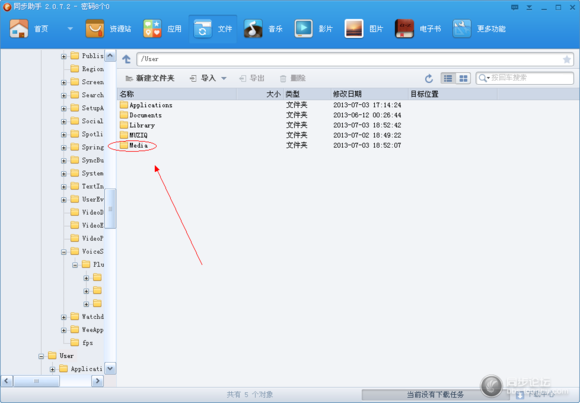
Task: Sort by the 名称 column header
Action: click(x=177, y=94)
